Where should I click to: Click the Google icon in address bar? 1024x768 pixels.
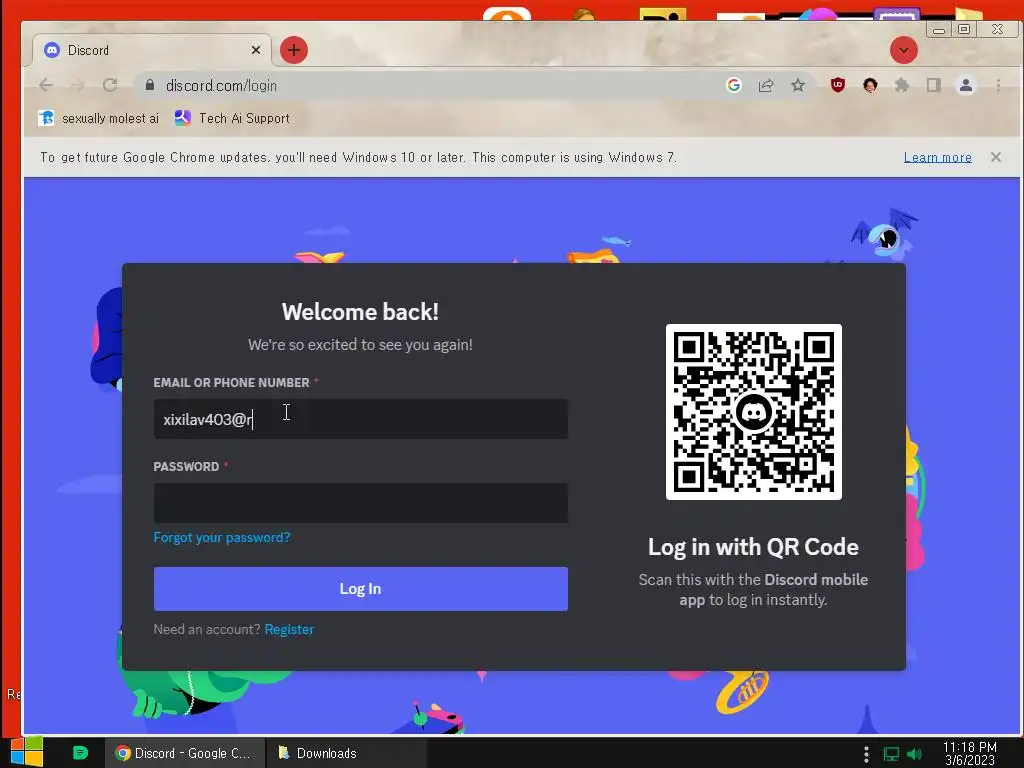point(734,86)
